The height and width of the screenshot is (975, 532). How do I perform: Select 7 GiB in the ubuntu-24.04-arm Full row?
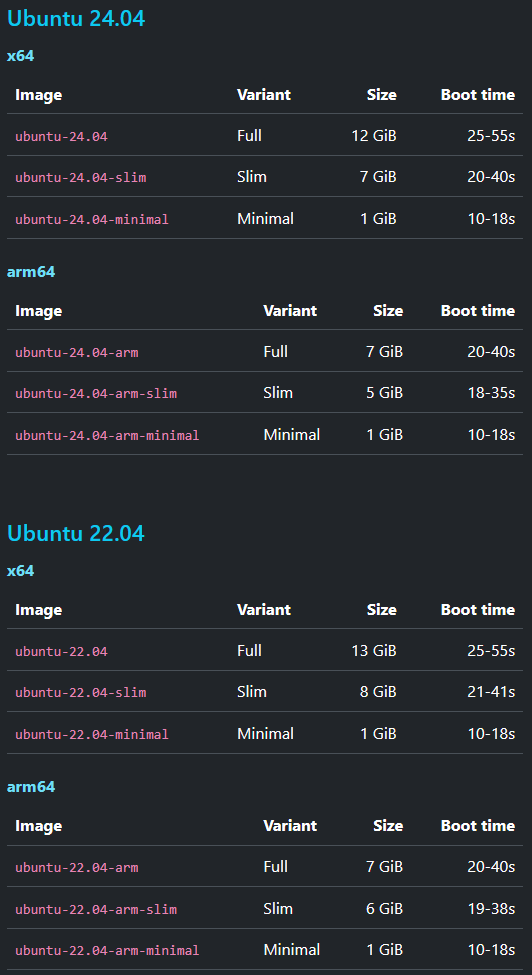[x=385, y=351]
